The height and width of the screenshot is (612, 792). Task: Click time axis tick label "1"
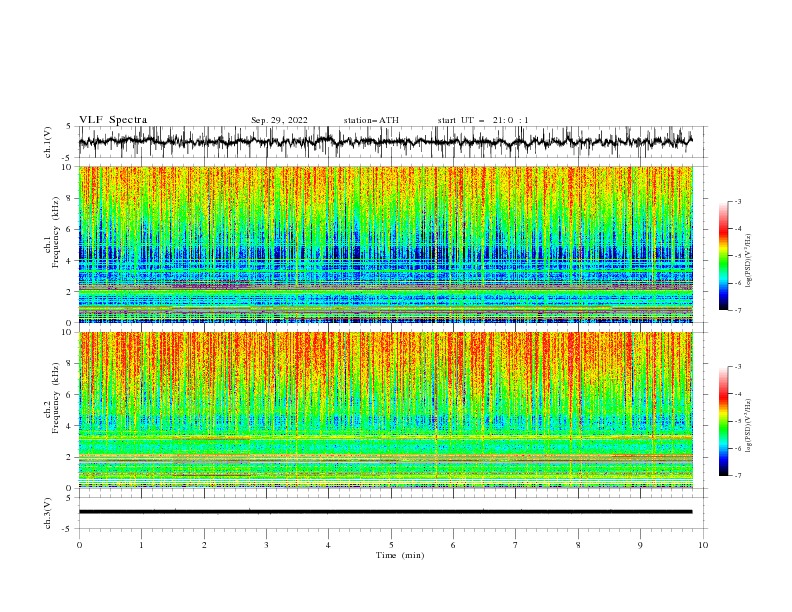coord(141,545)
